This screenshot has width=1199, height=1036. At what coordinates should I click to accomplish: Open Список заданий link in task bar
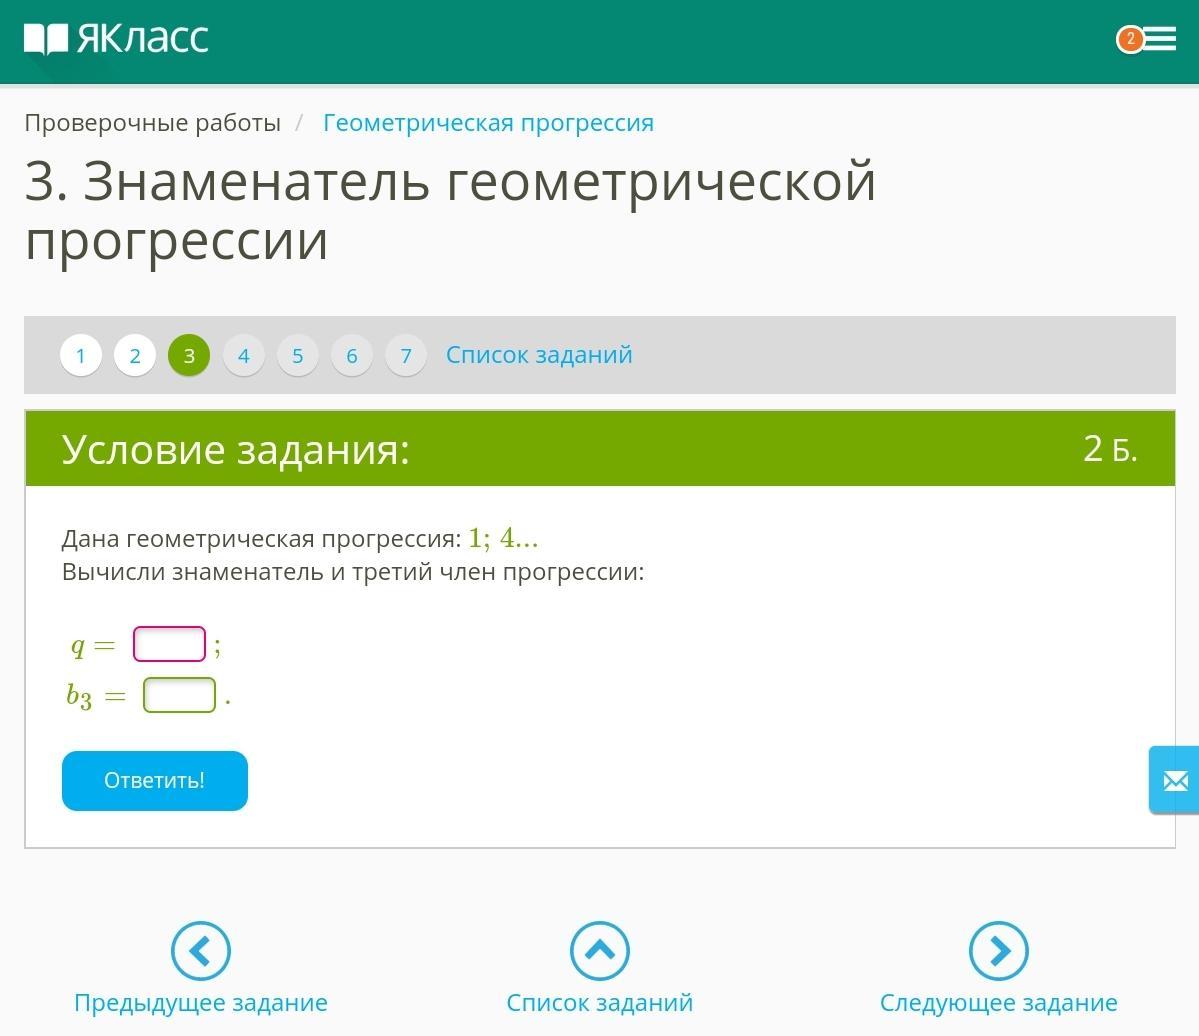pyautogui.click(x=539, y=355)
